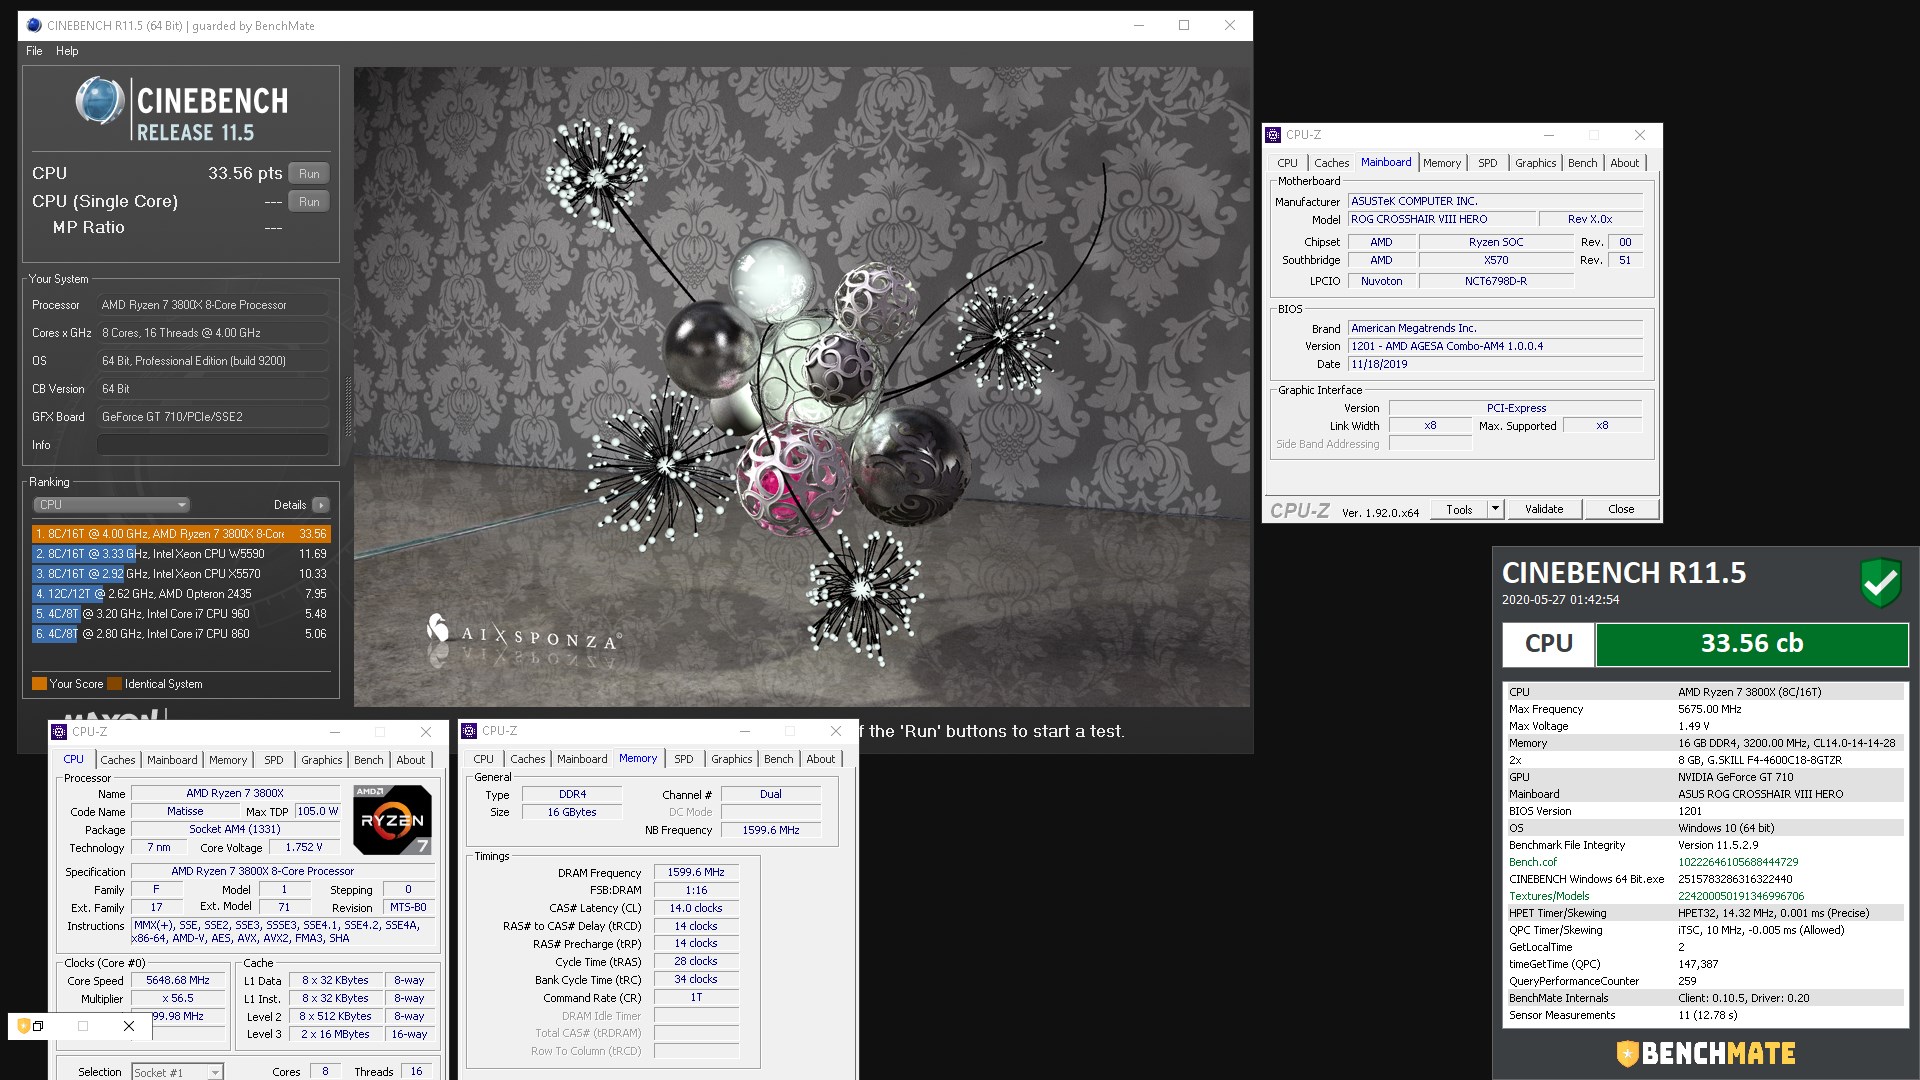
Task: Switch to Memory tab in Mainboard CPU-Z window
Action: click(x=1442, y=163)
